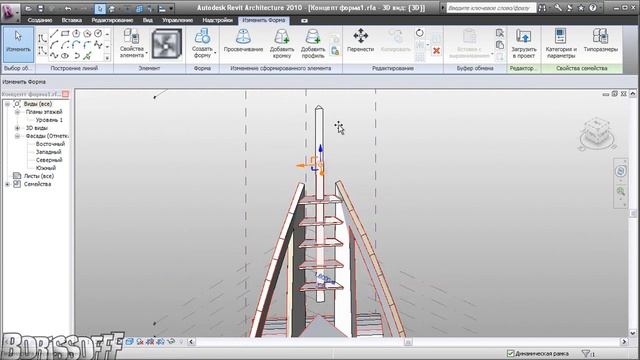Toggle Просвечивание X-ray mode
Screen dimensions: 640x360
tap(243, 41)
